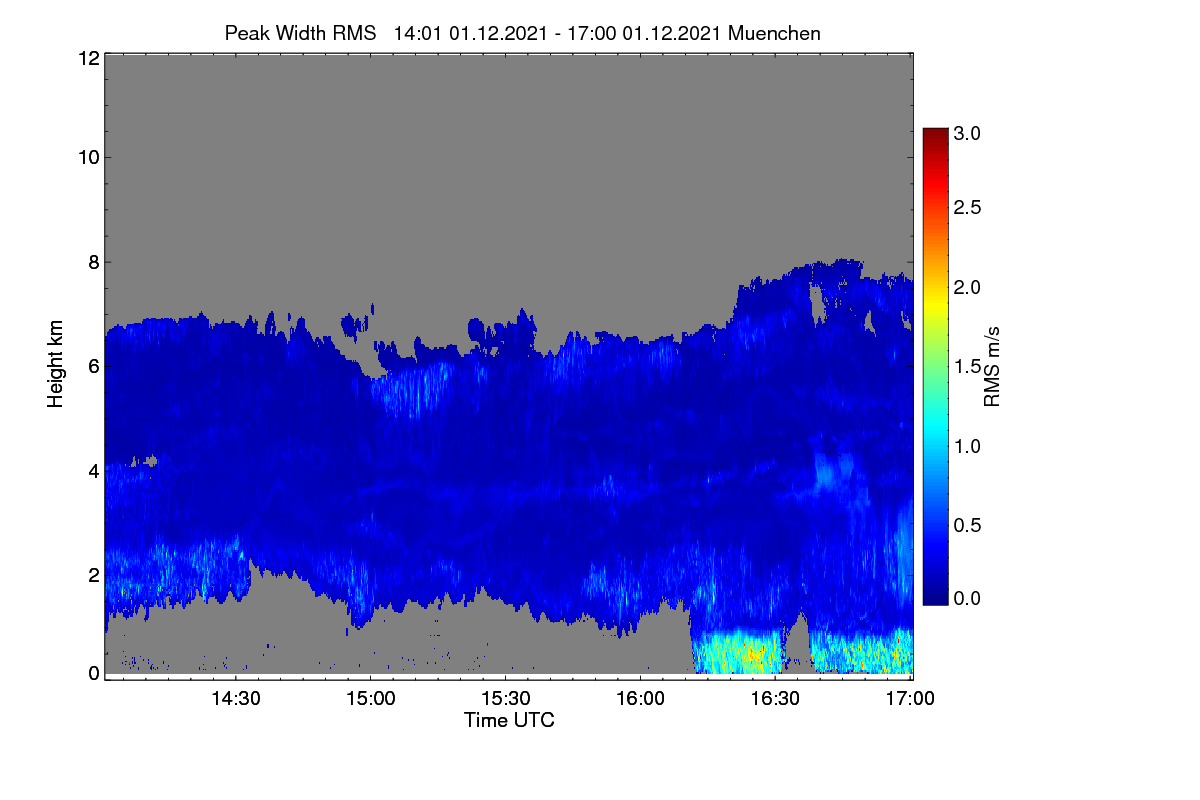The width and height of the screenshot is (1200, 800).
Task: Click the colorbar value 3.0
Action: 967,133
